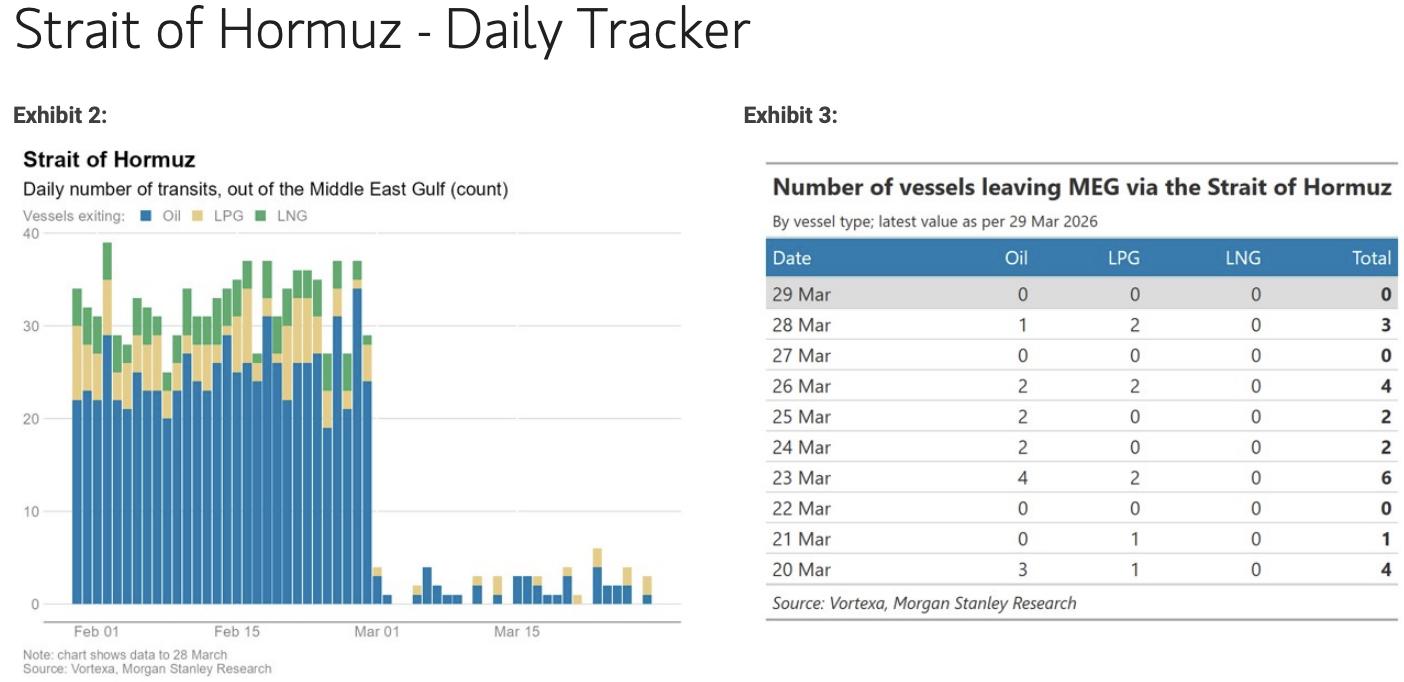The height and width of the screenshot is (682, 1404).
Task: Click the blue Oil legend swatch
Action: [146, 216]
